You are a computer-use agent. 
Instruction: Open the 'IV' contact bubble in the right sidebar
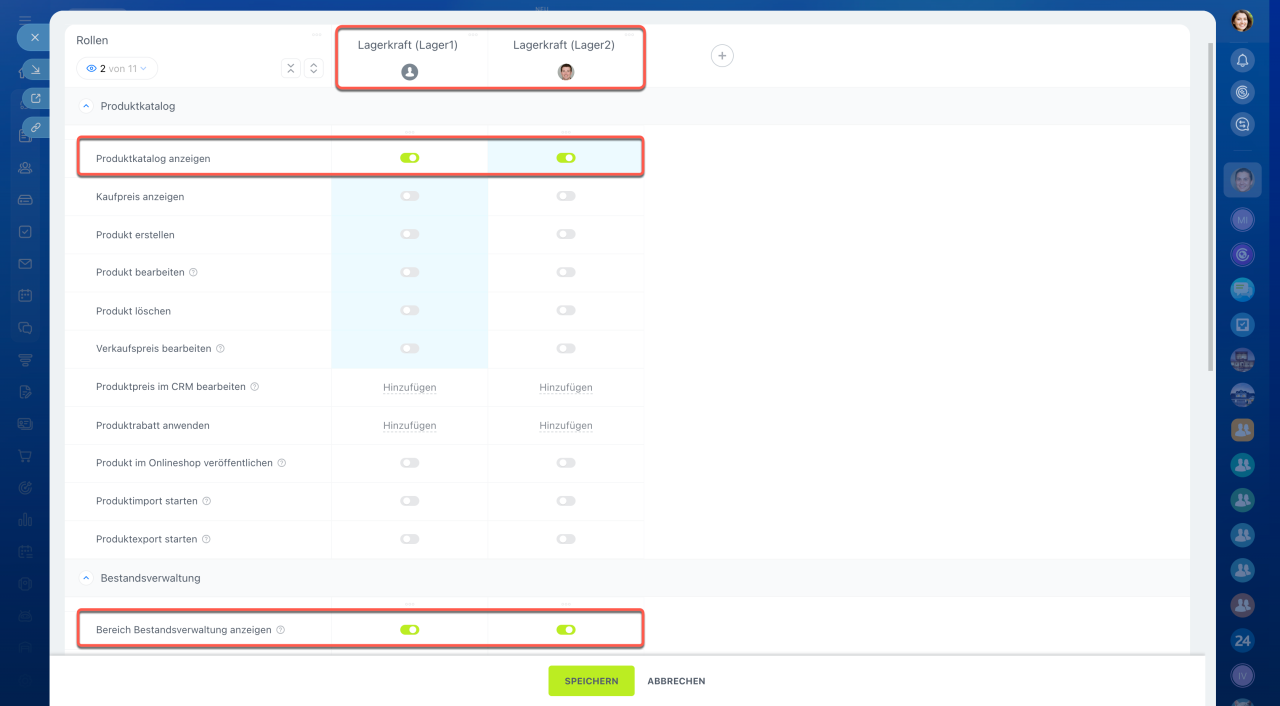click(1242, 676)
